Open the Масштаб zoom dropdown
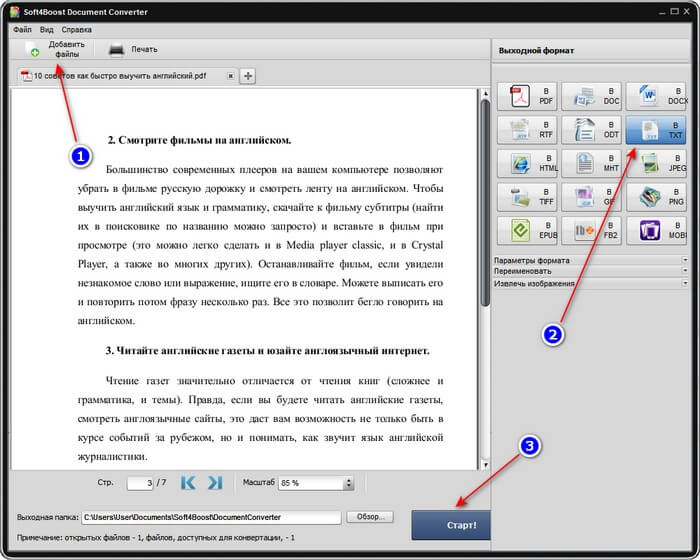Viewport: 700px width, 560px height. tap(349, 483)
